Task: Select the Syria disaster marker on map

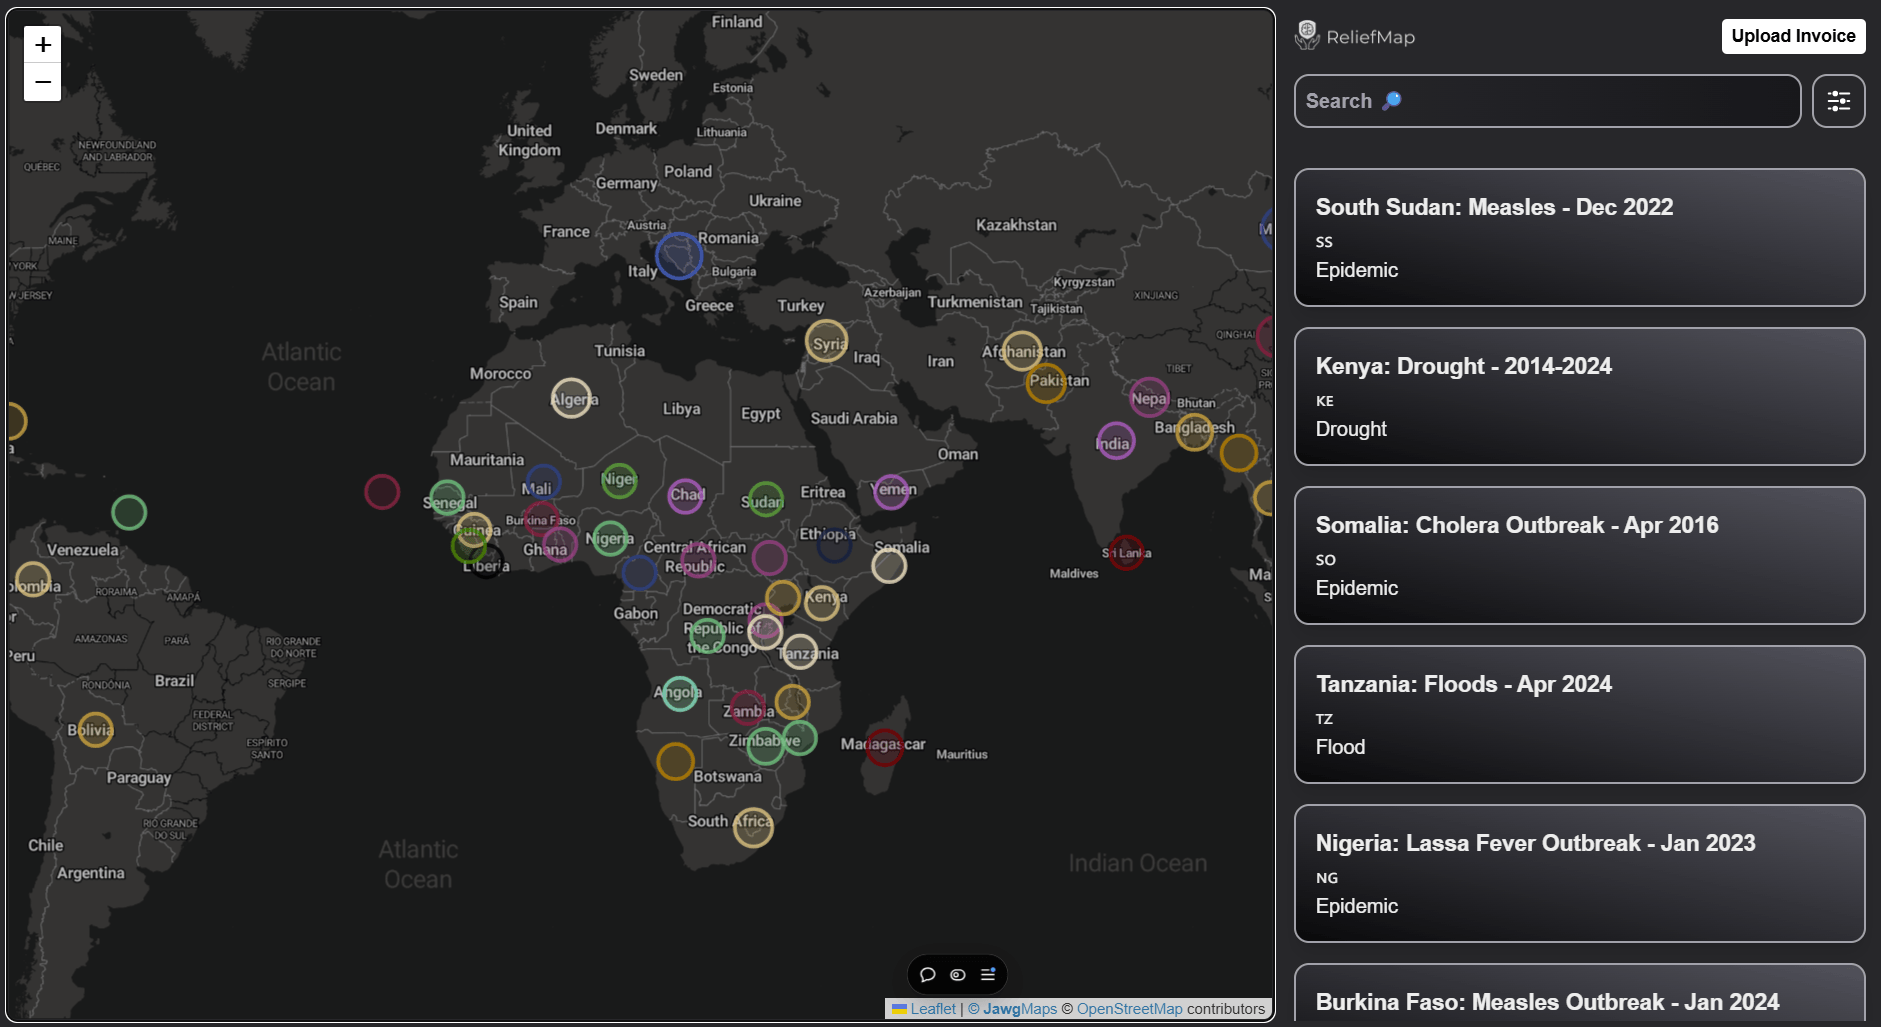Action: (826, 341)
